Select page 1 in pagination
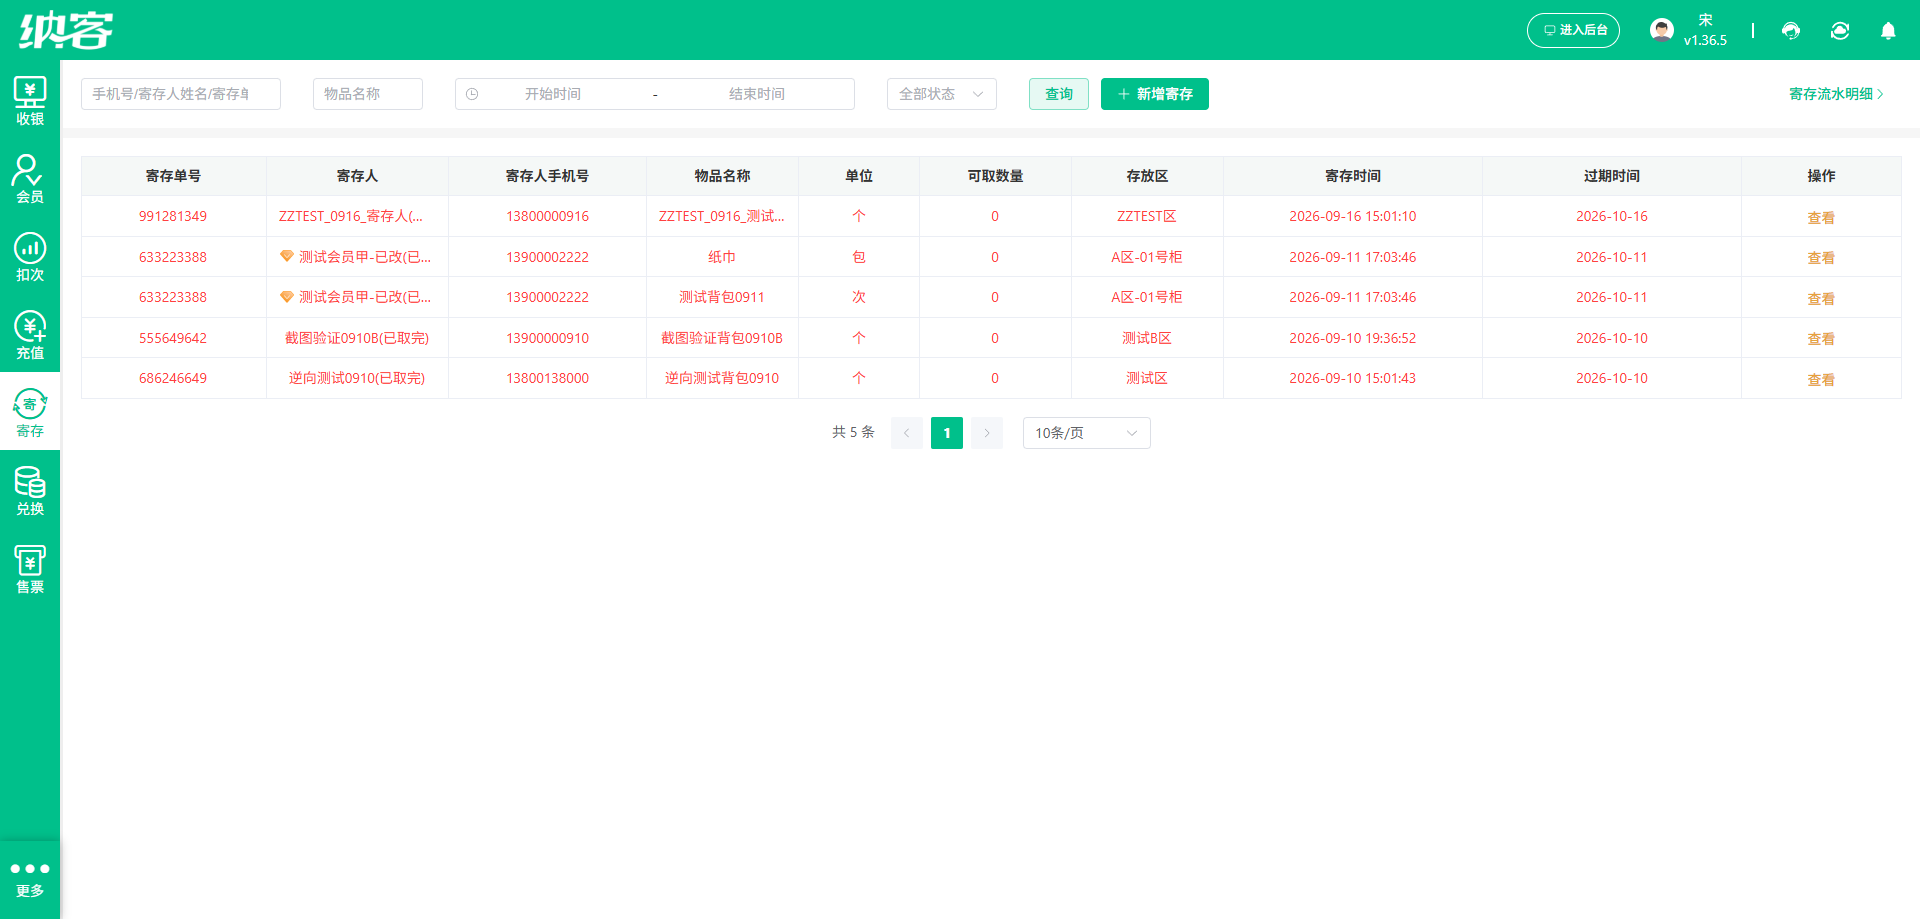Image resolution: width=1920 pixels, height=919 pixels. [947, 433]
